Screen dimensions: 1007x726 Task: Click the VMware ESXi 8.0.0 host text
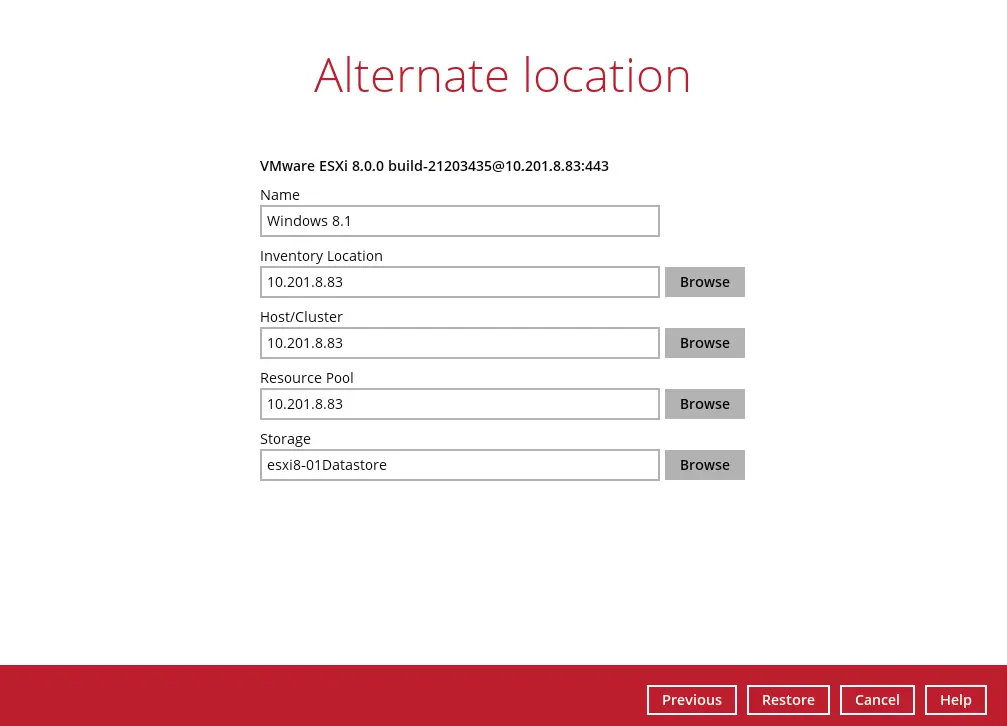point(434,166)
